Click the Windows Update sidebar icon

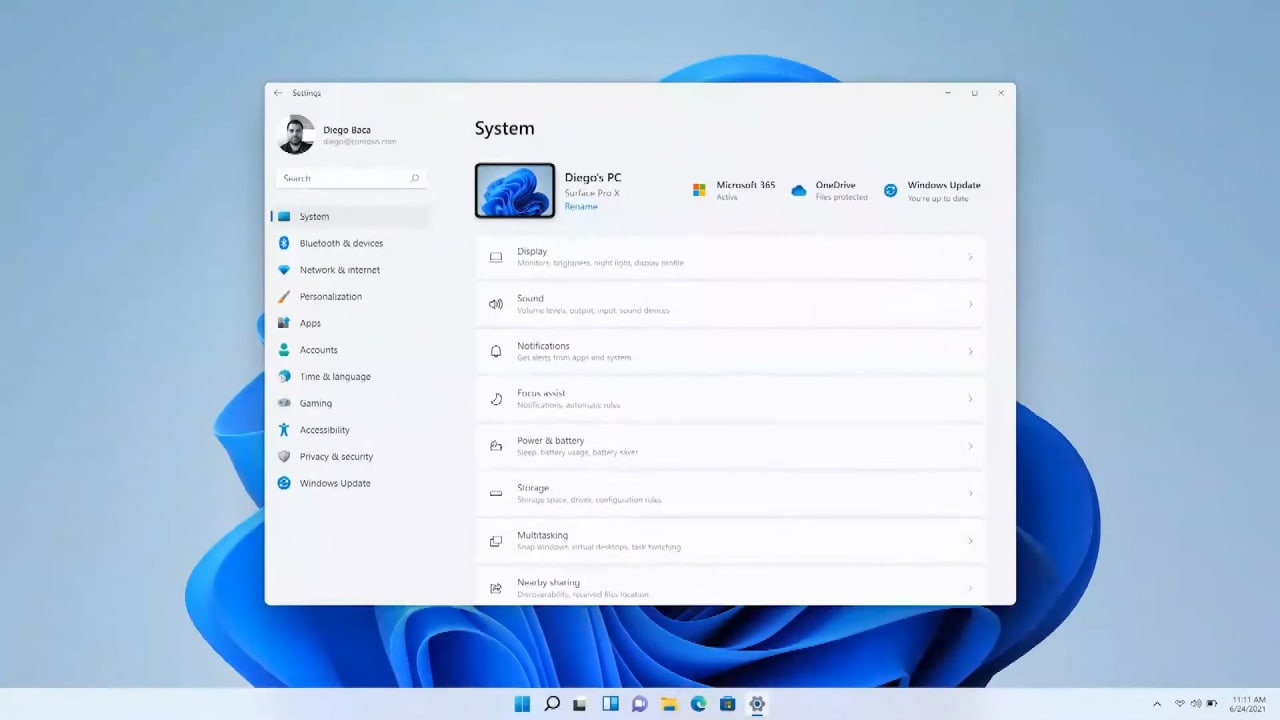284,483
